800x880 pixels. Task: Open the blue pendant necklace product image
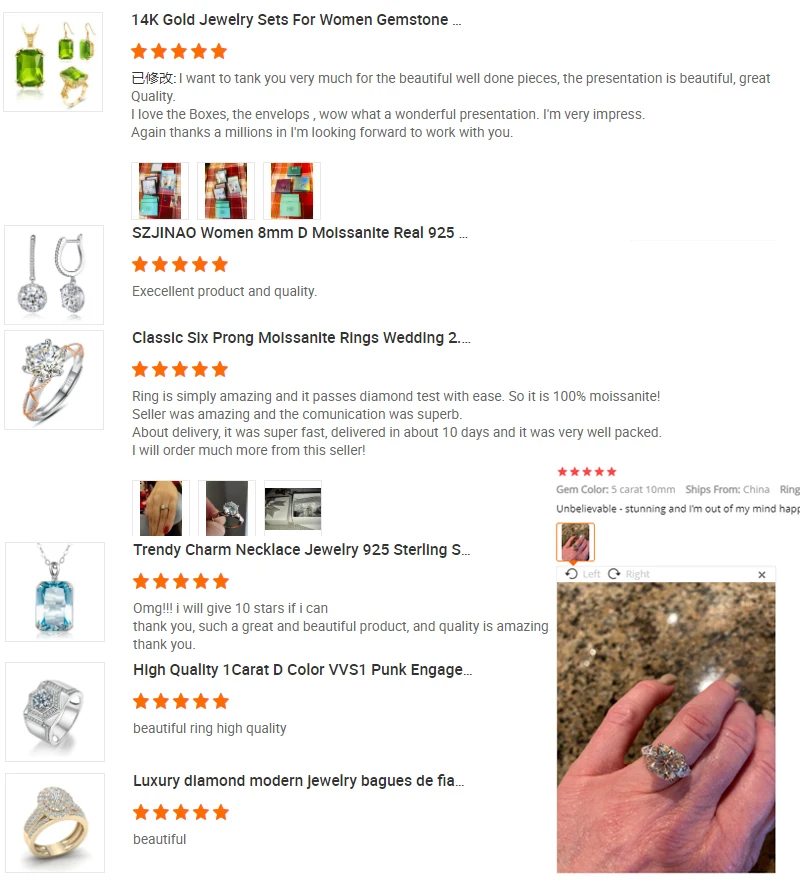click(55, 592)
